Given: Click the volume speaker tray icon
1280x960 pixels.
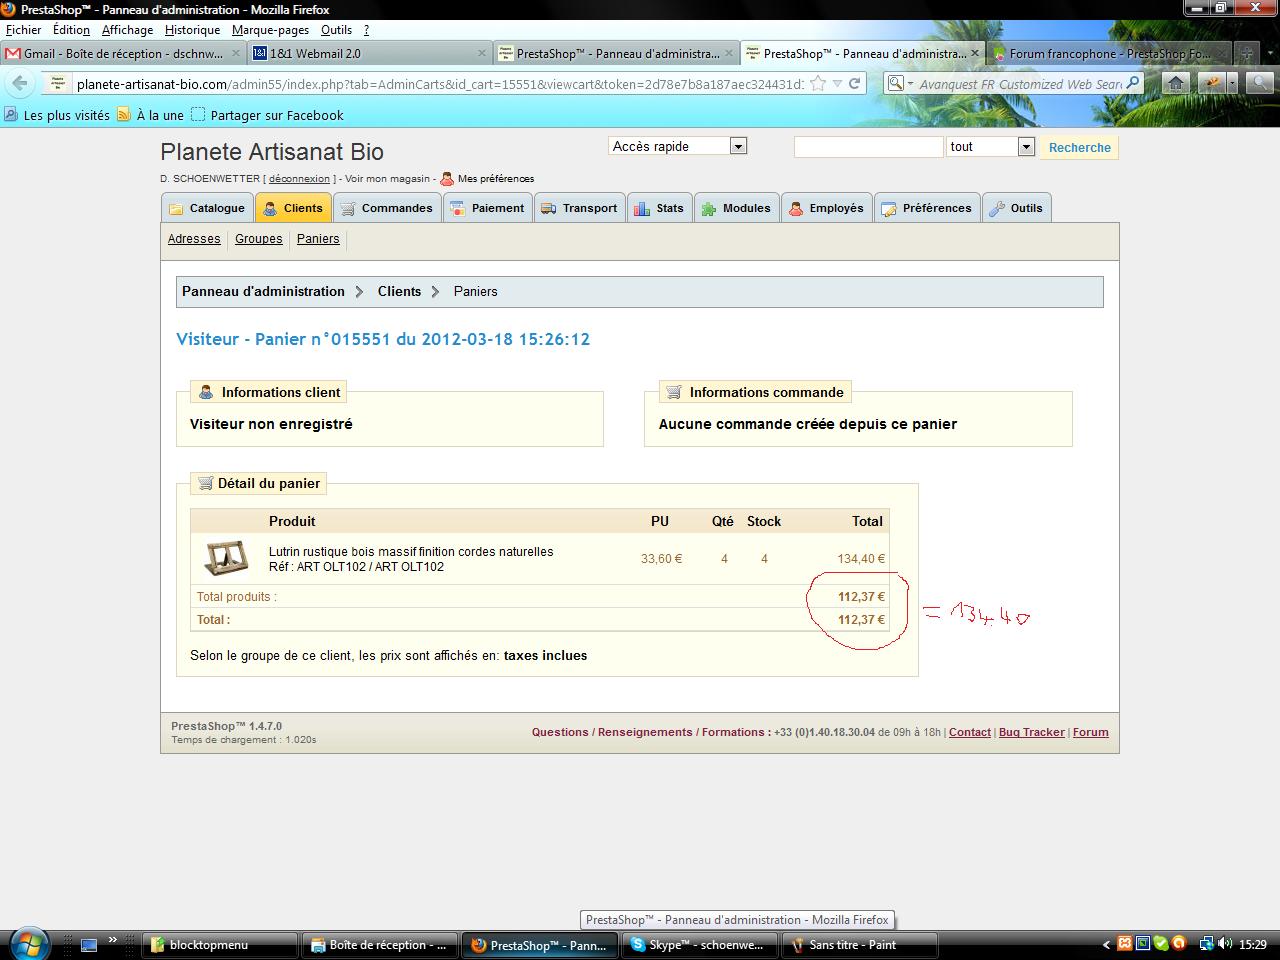Looking at the screenshot, I should (x=1225, y=943).
